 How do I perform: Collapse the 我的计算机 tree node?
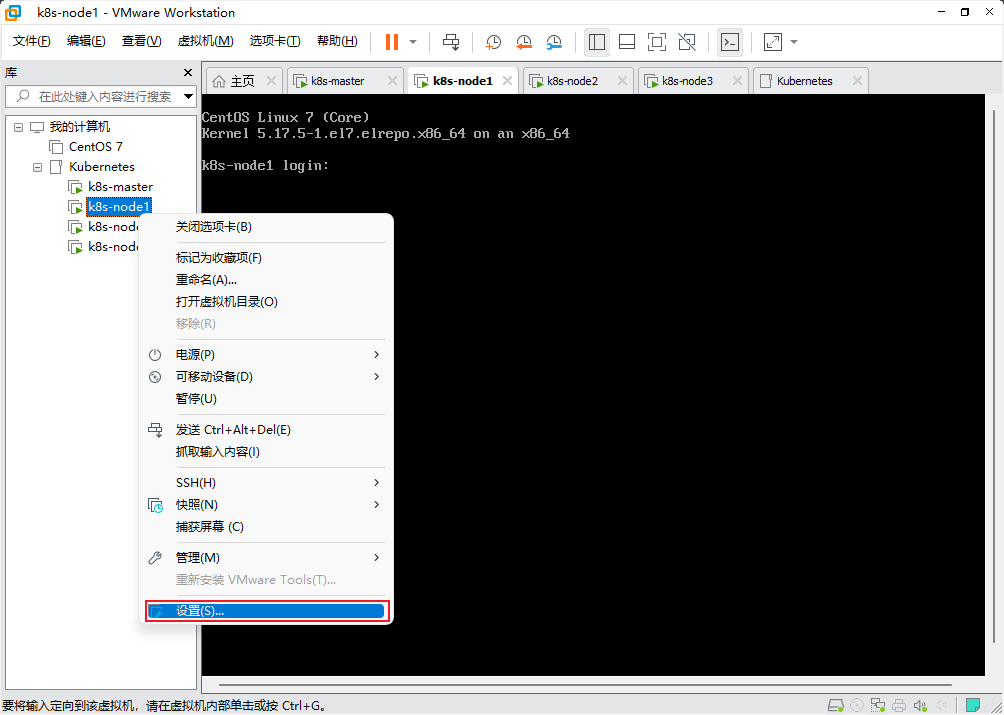coord(19,127)
